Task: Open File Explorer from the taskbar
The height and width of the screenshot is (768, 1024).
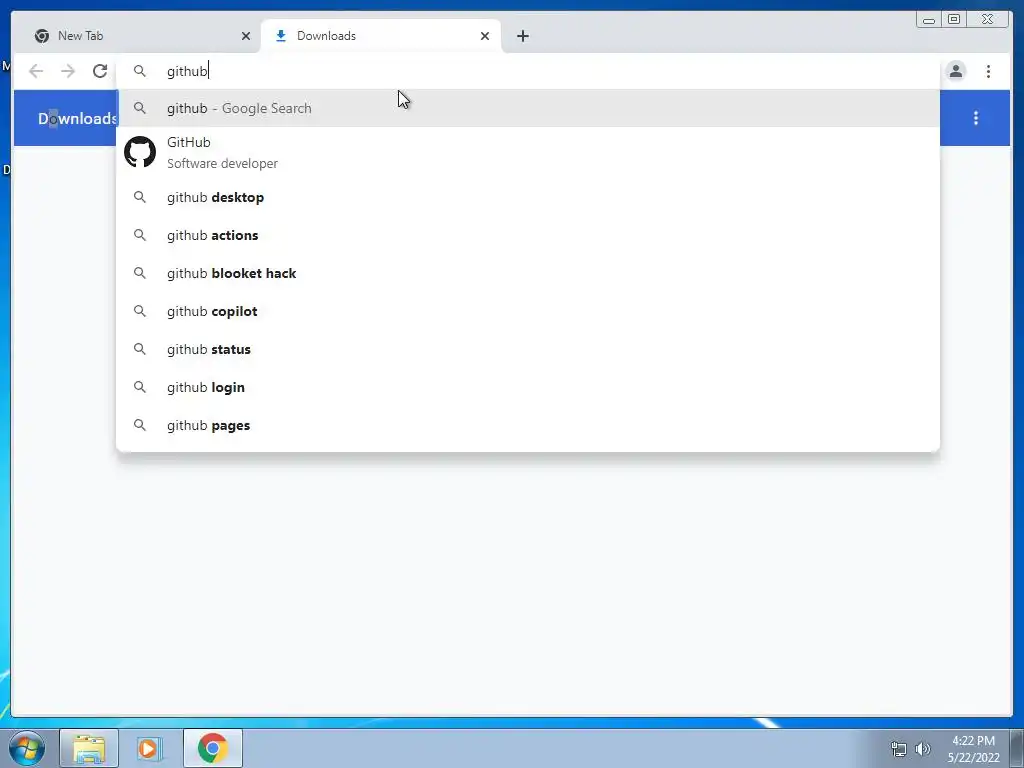Action: pyautogui.click(x=89, y=748)
